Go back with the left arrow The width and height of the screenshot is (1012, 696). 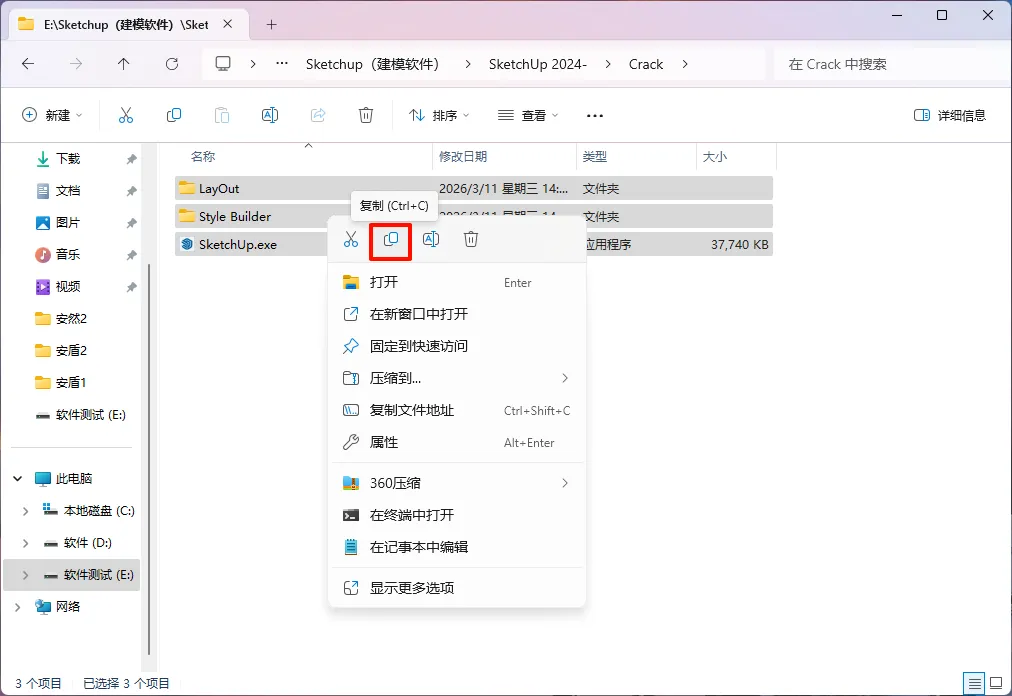[x=28, y=63]
